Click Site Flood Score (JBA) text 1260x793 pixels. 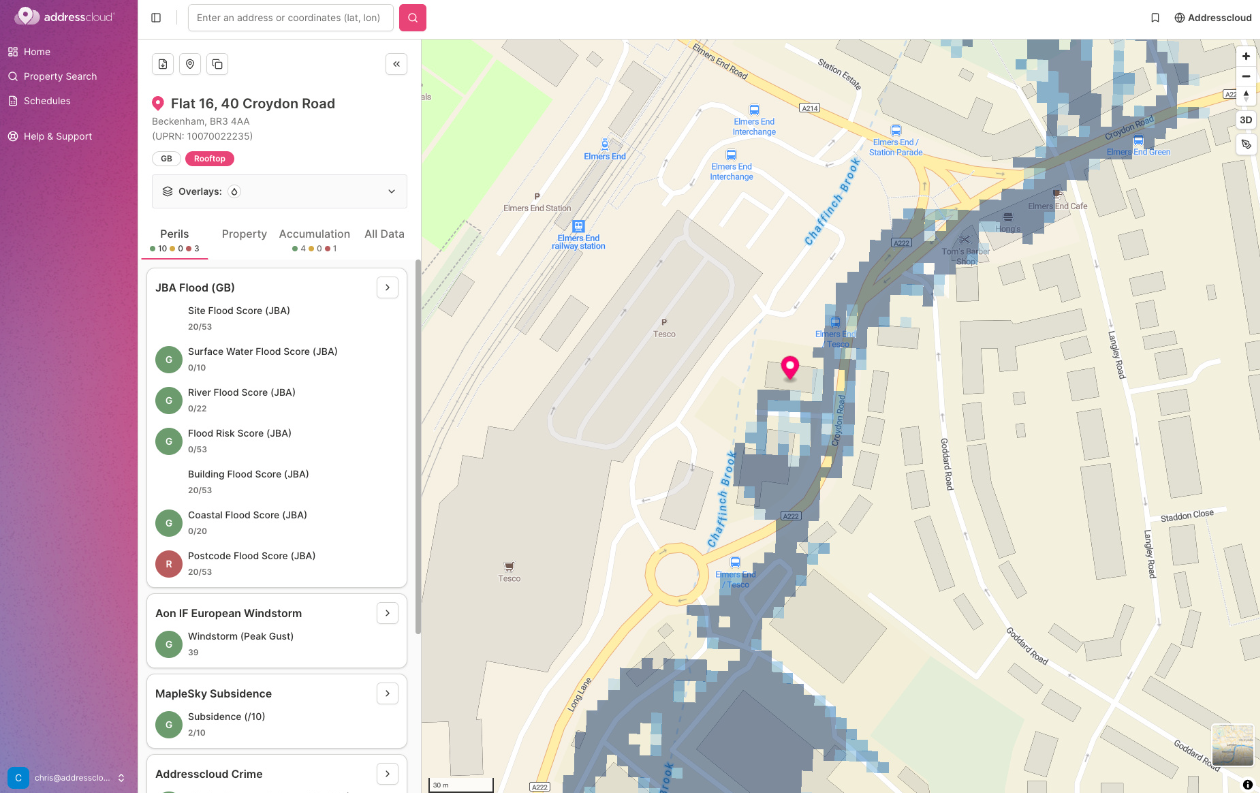coord(239,311)
